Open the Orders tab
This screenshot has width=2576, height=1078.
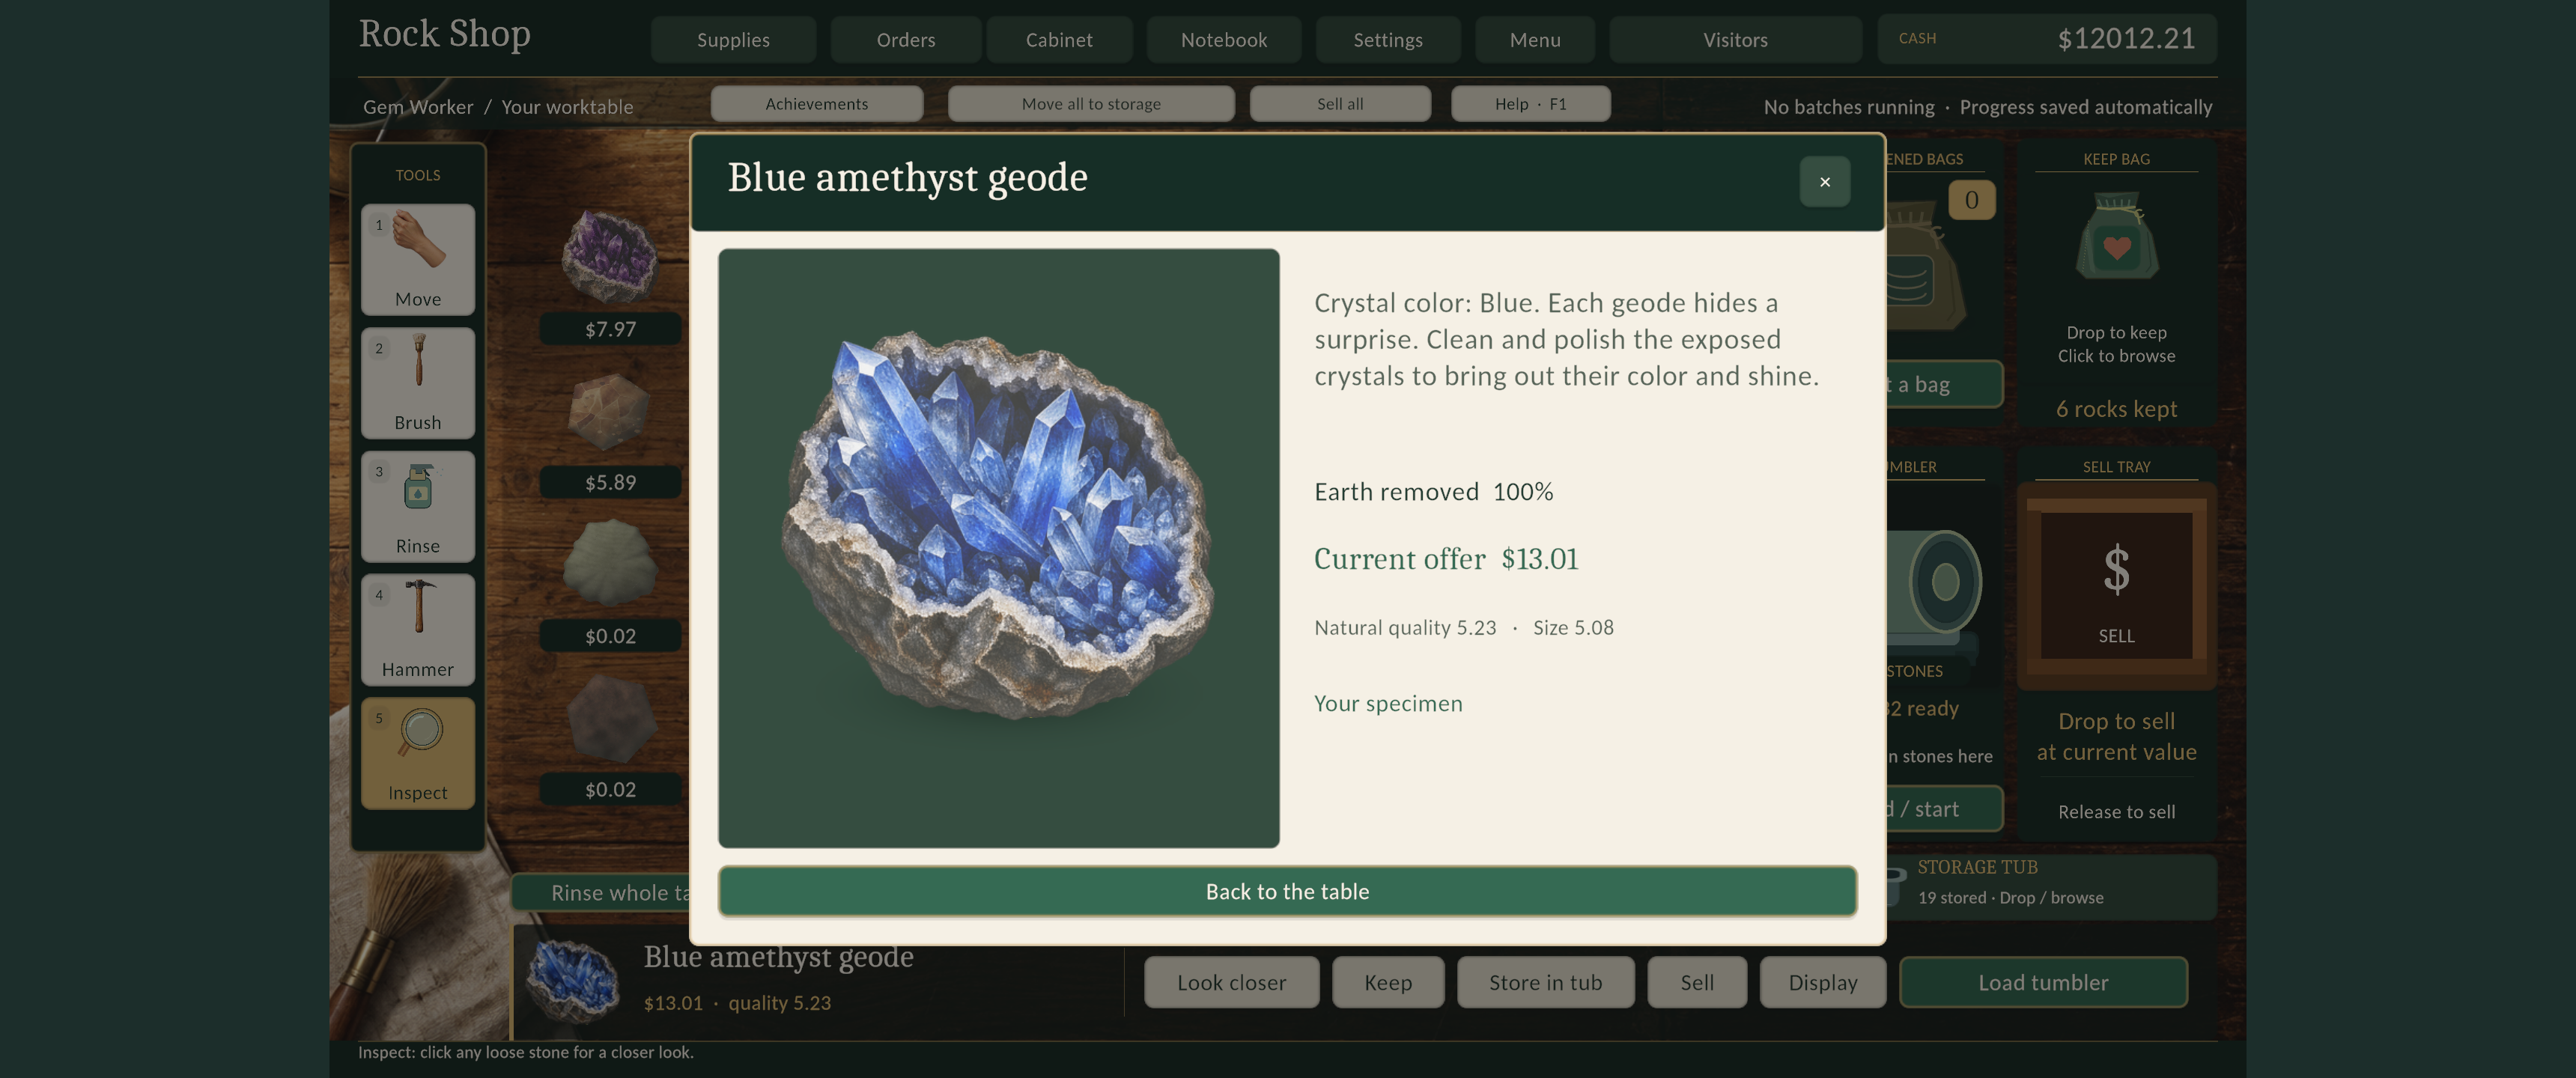pyautogui.click(x=906, y=40)
